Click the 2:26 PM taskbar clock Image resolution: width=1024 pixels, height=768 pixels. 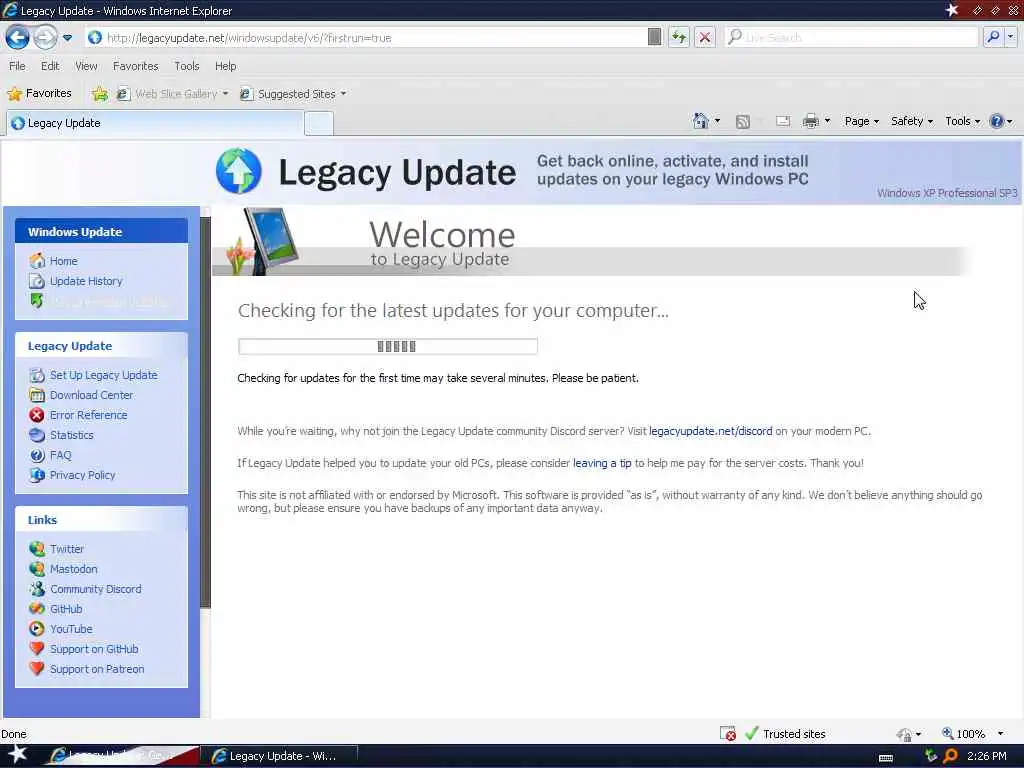pos(986,756)
